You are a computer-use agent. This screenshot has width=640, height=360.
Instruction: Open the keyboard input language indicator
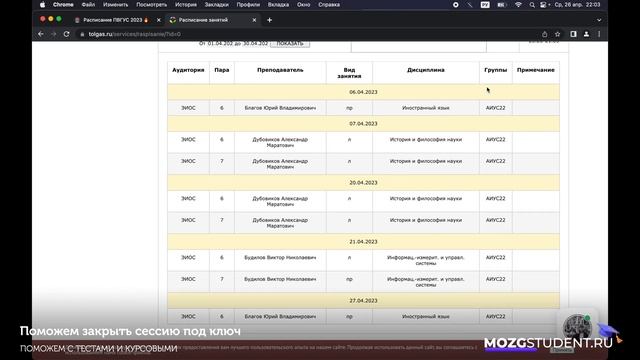coord(485,5)
